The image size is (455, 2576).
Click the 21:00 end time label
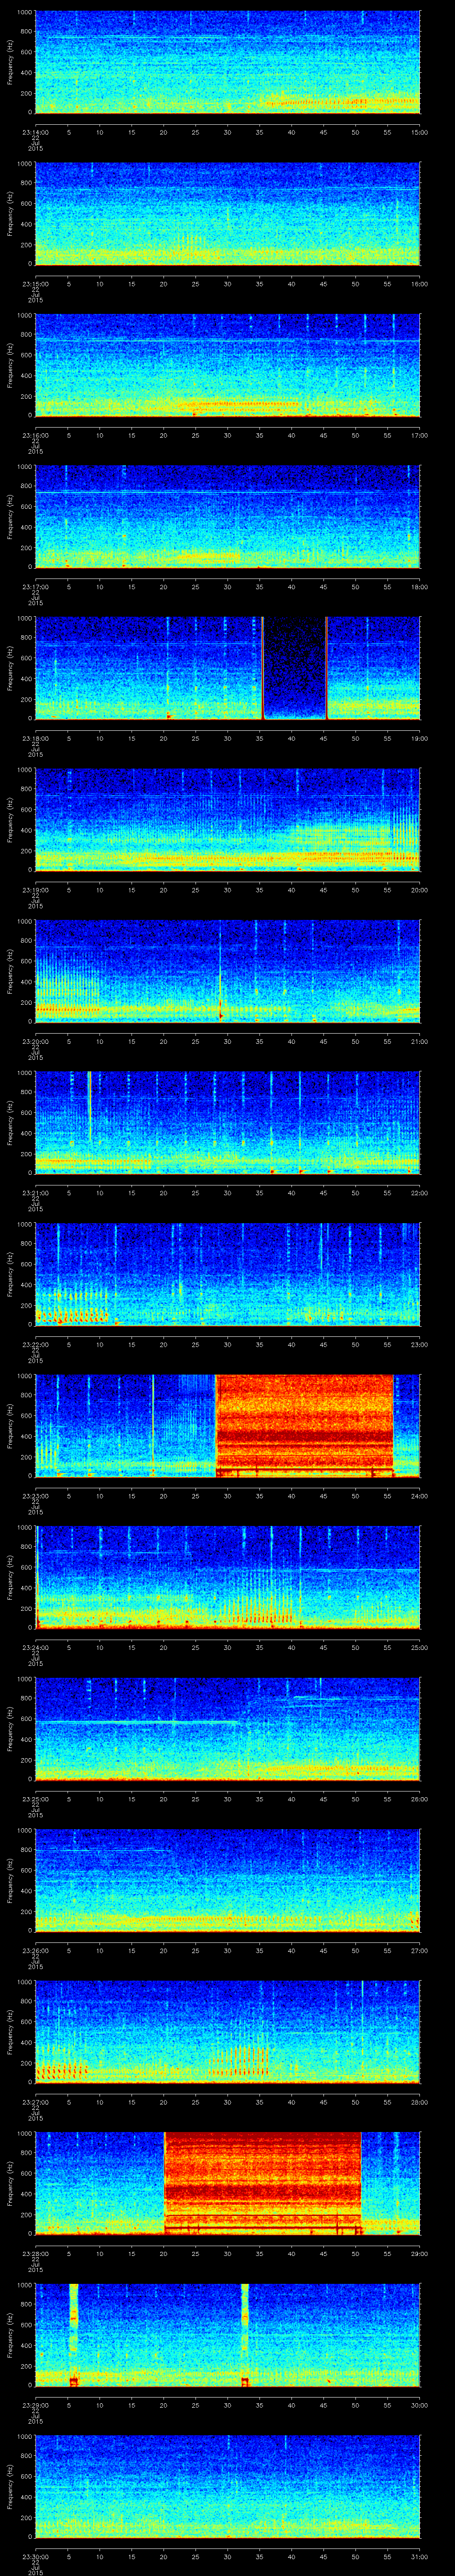coord(419,1041)
